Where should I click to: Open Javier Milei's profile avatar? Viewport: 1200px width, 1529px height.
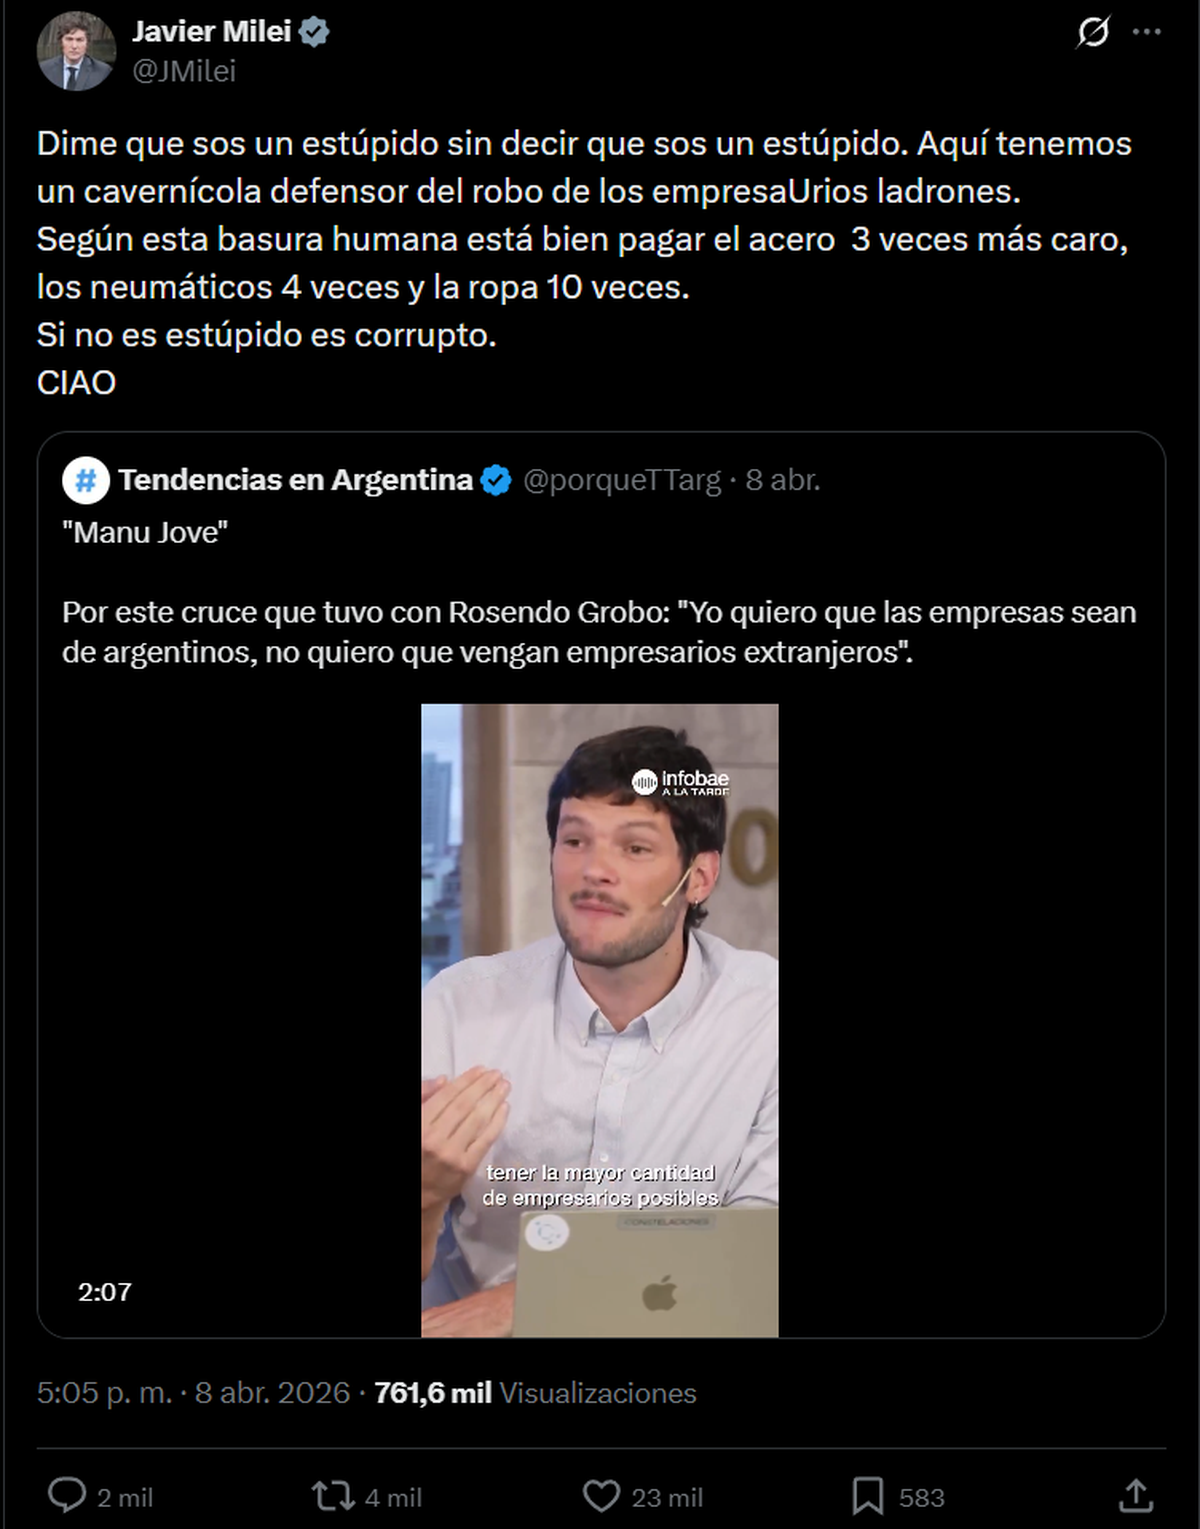76,51
